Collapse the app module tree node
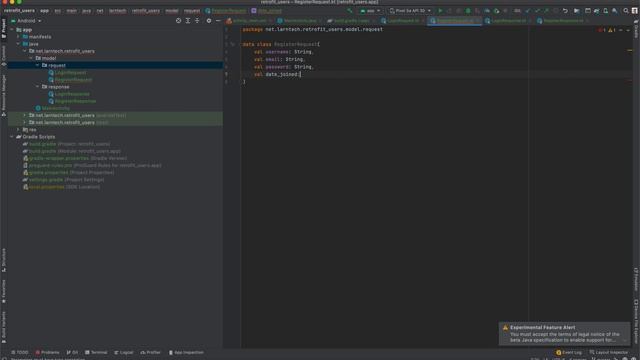This screenshot has width=640, height=360. point(12,30)
